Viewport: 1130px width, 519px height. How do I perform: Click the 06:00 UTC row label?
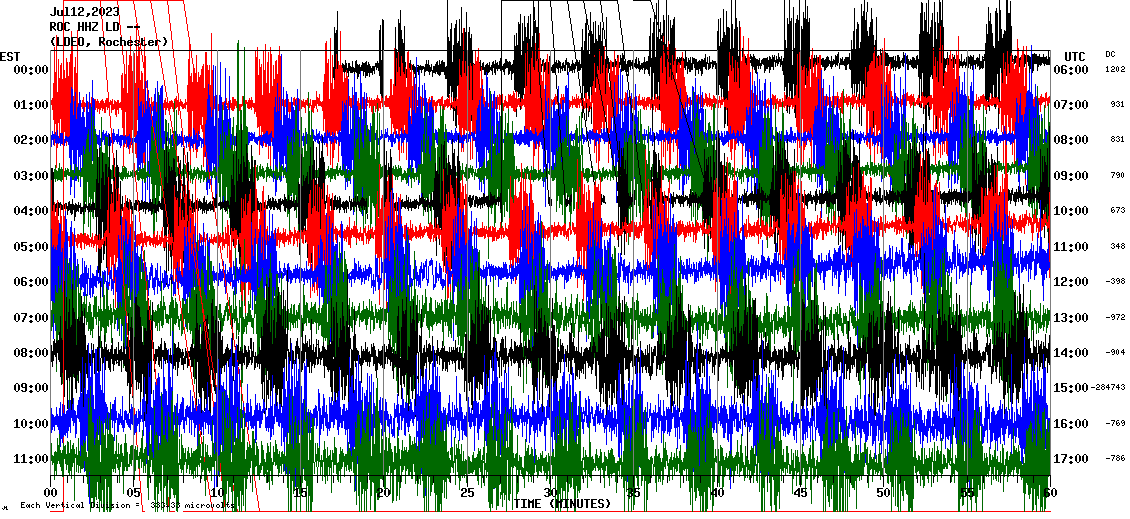pyautogui.click(x=1077, y=70)
